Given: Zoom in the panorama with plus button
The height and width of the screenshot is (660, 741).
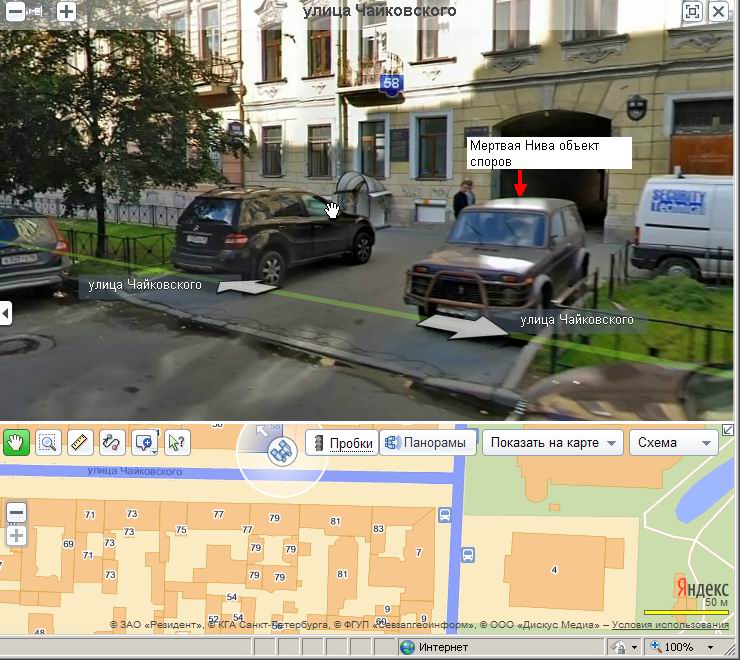Looking at the screenshot, I should pyautogui.click(x=66, y=12).
